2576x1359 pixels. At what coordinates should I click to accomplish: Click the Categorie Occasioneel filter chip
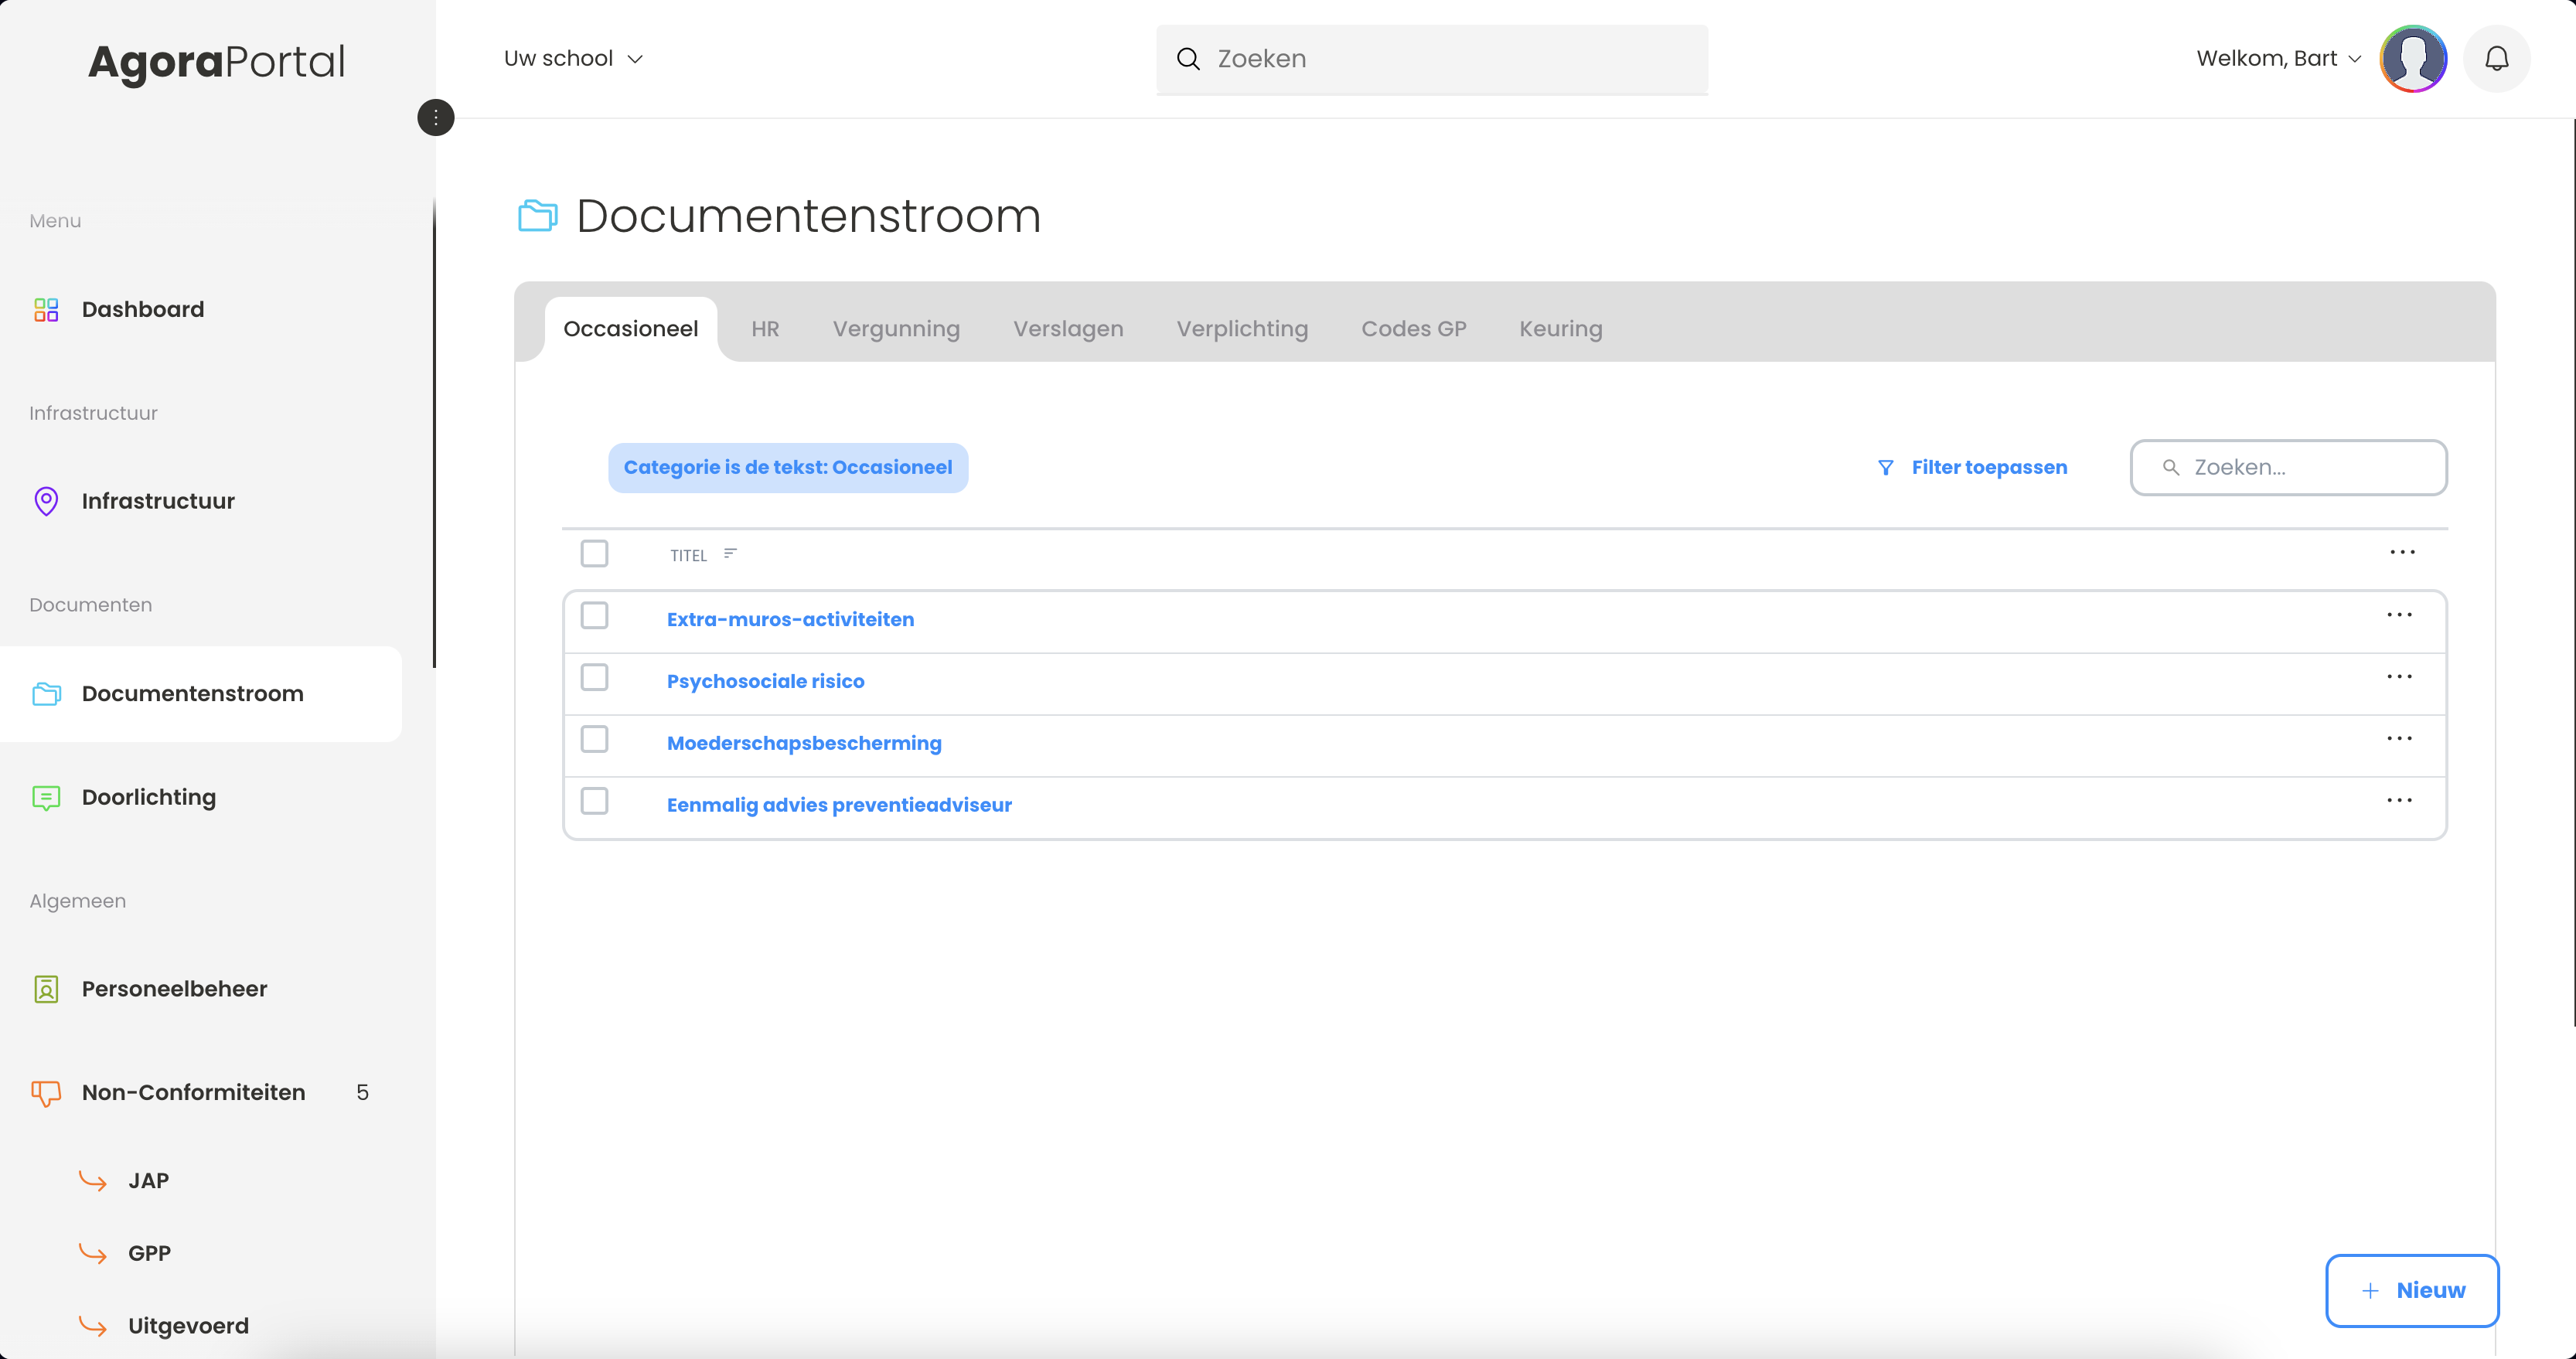tap(788, 468)
